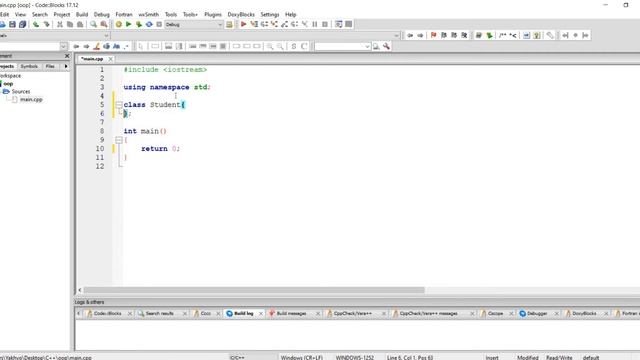Click the Save all files icon
The width and height of the screenshot is (640, 360).
(22, 24)
